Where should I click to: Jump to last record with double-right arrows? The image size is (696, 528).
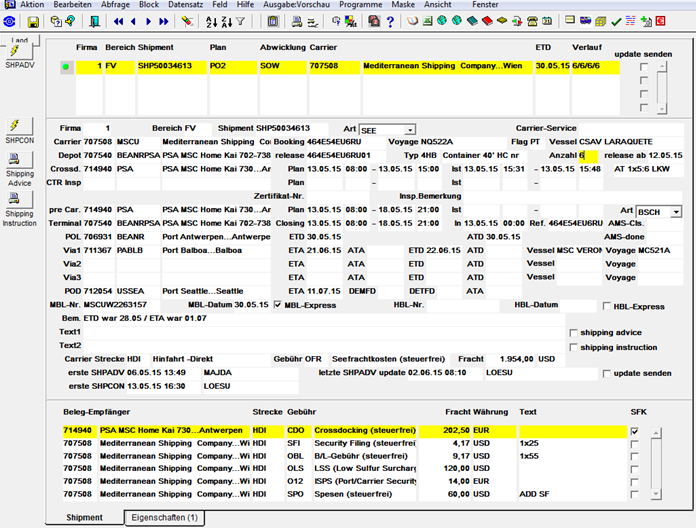point(164,21)
